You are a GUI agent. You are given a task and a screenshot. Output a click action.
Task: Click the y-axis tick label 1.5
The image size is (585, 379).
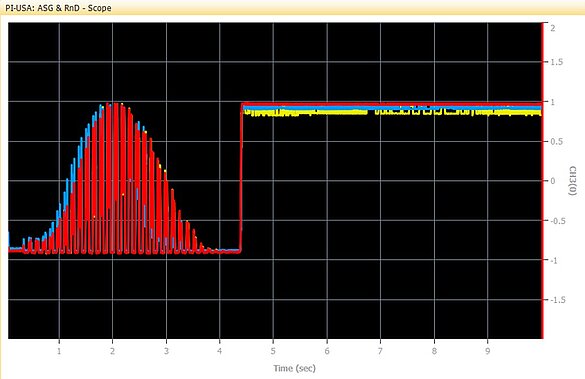(x=557, y=62)
